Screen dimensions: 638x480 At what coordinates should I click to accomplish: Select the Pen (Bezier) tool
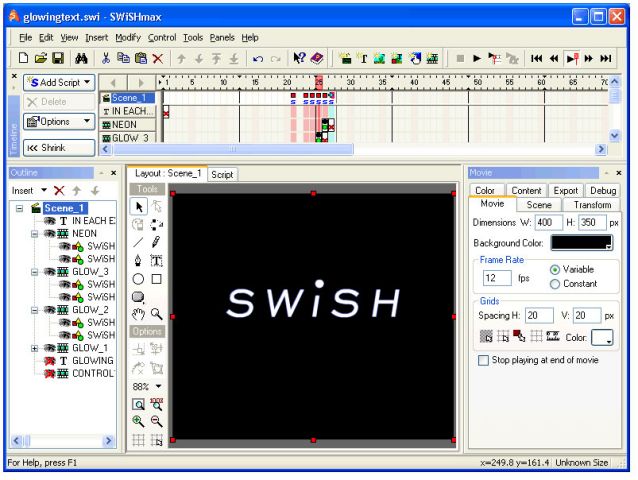138,260
